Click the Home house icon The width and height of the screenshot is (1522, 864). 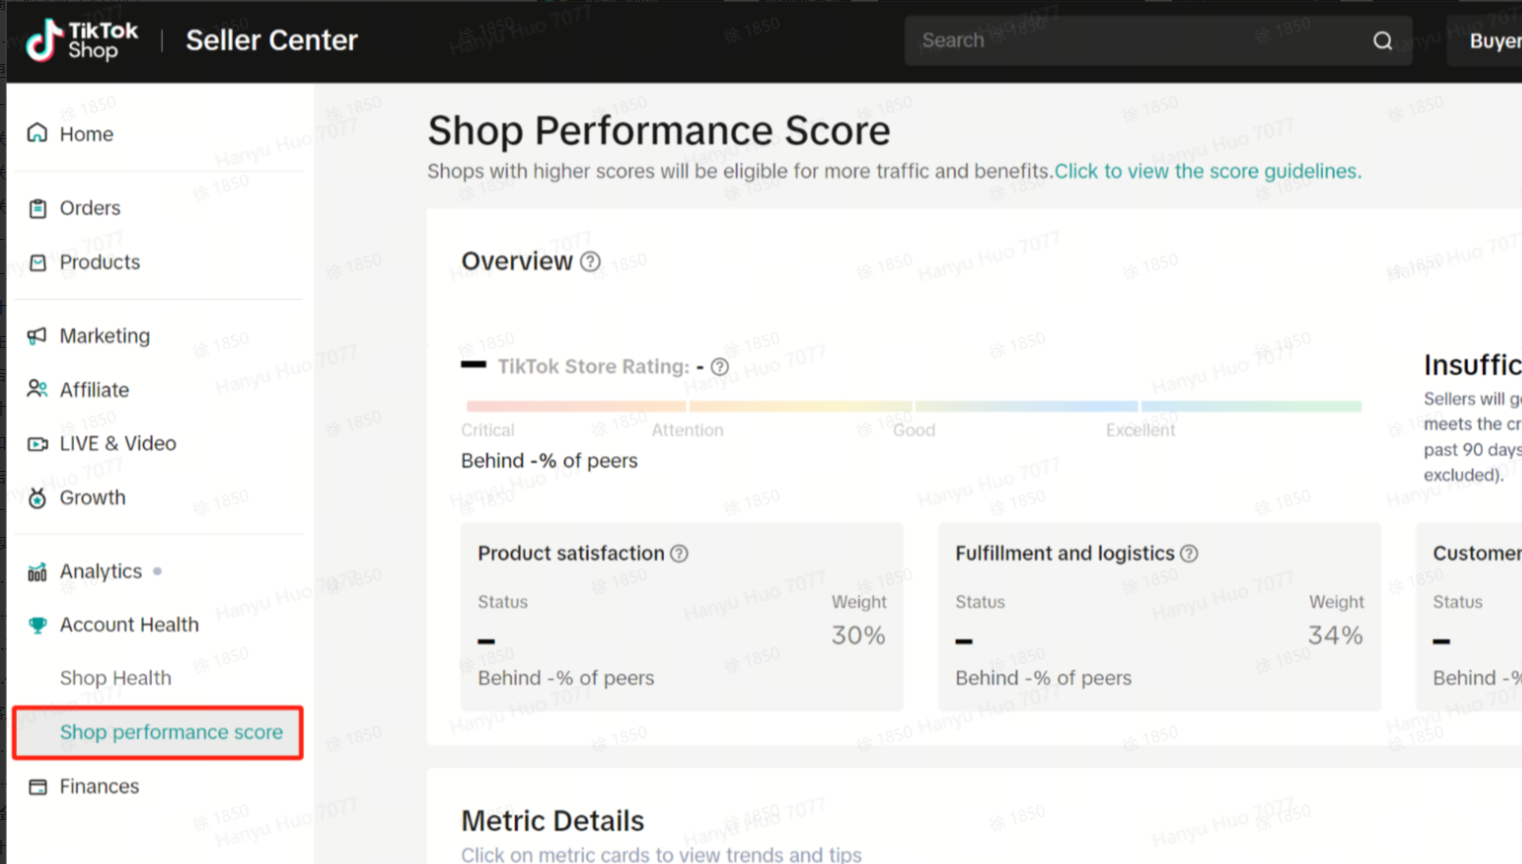click(x=37, y=133)
